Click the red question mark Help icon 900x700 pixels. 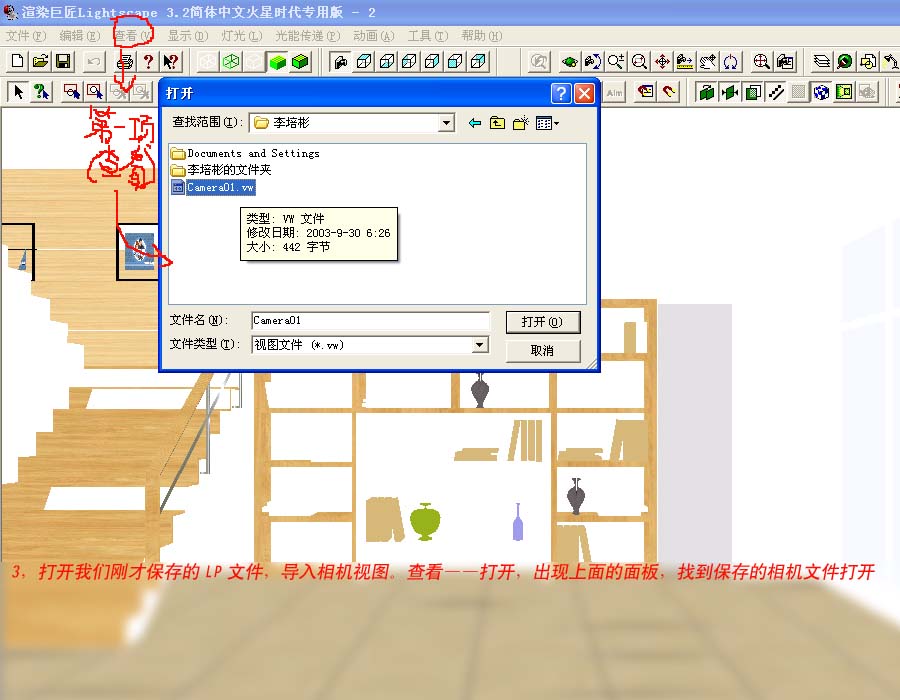(x=148, y=61)
